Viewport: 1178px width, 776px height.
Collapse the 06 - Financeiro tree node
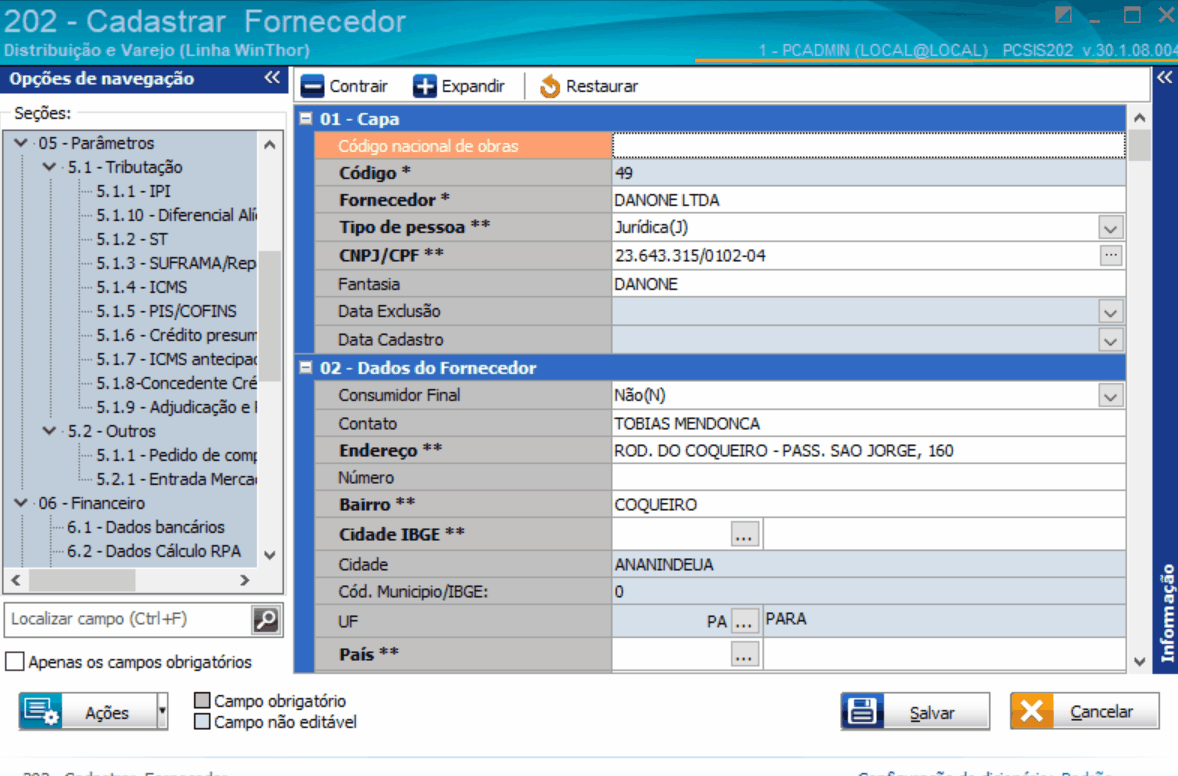pos(21,503)
